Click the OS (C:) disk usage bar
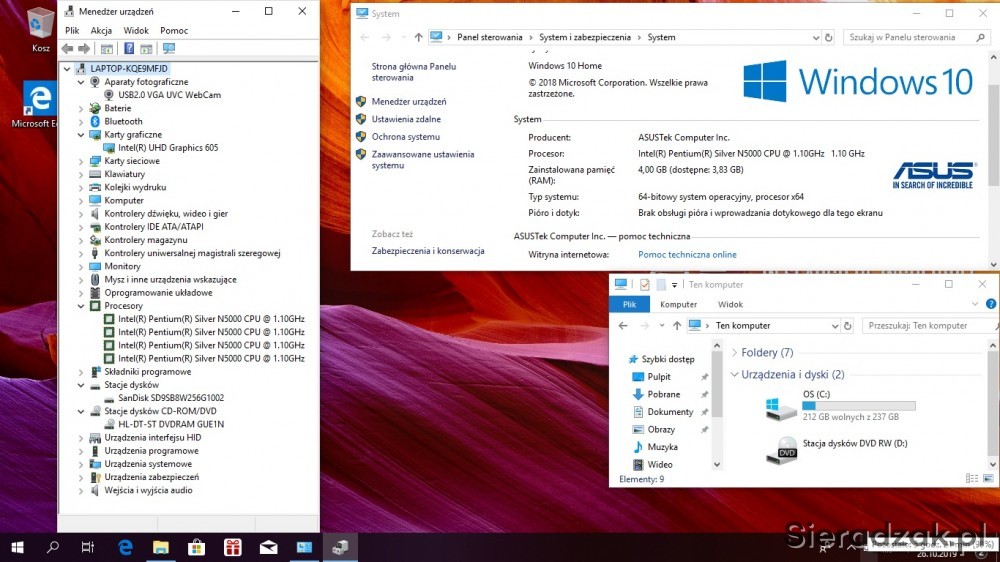 [858, 406]
